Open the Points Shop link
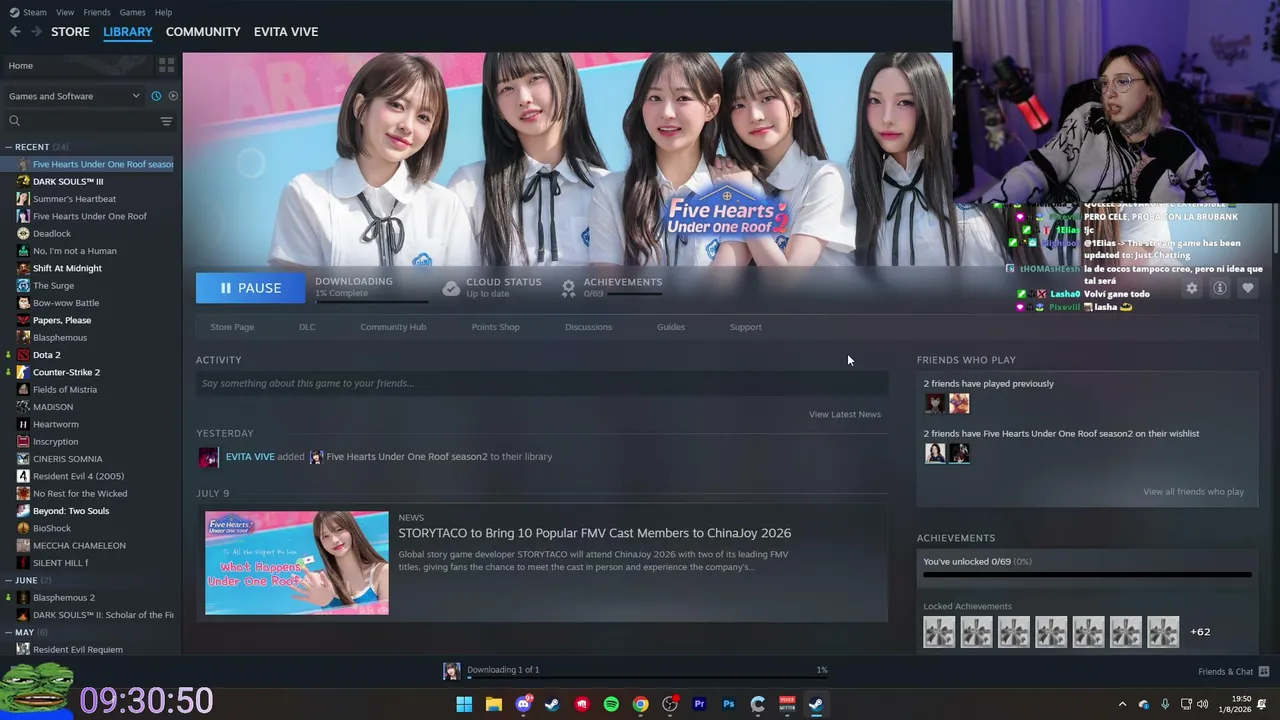1280x720 pixels. pyautogui.click(x=495, y=327)
